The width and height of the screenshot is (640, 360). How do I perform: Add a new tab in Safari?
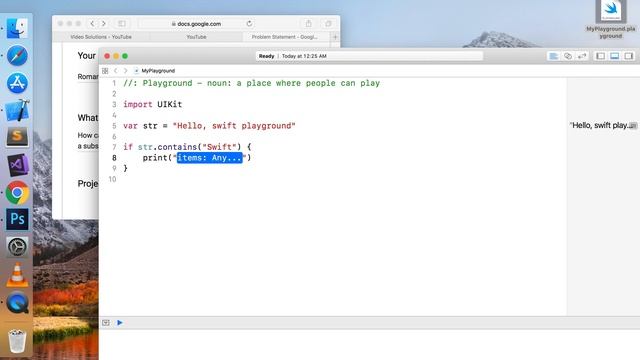335,37
